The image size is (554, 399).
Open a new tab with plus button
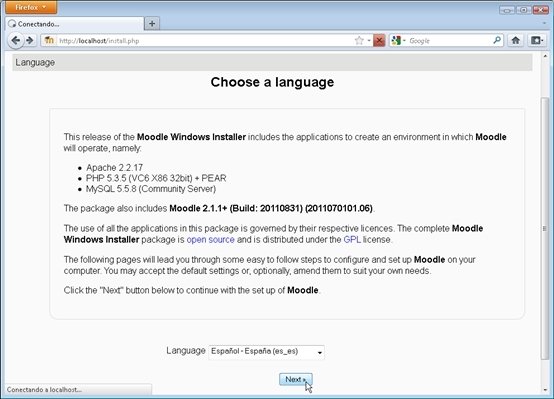point(152,24)
